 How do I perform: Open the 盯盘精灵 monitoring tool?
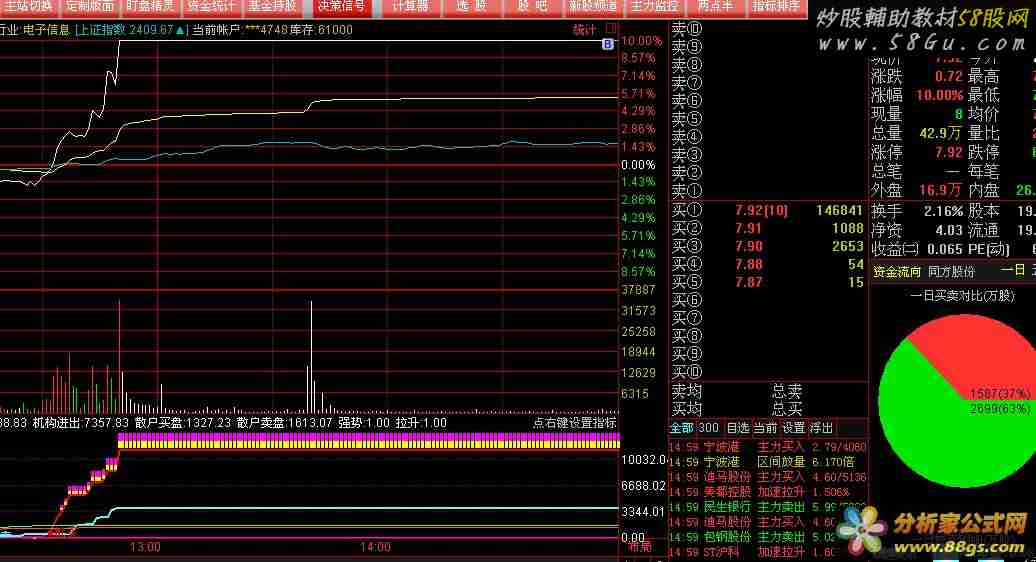(150, 6)
